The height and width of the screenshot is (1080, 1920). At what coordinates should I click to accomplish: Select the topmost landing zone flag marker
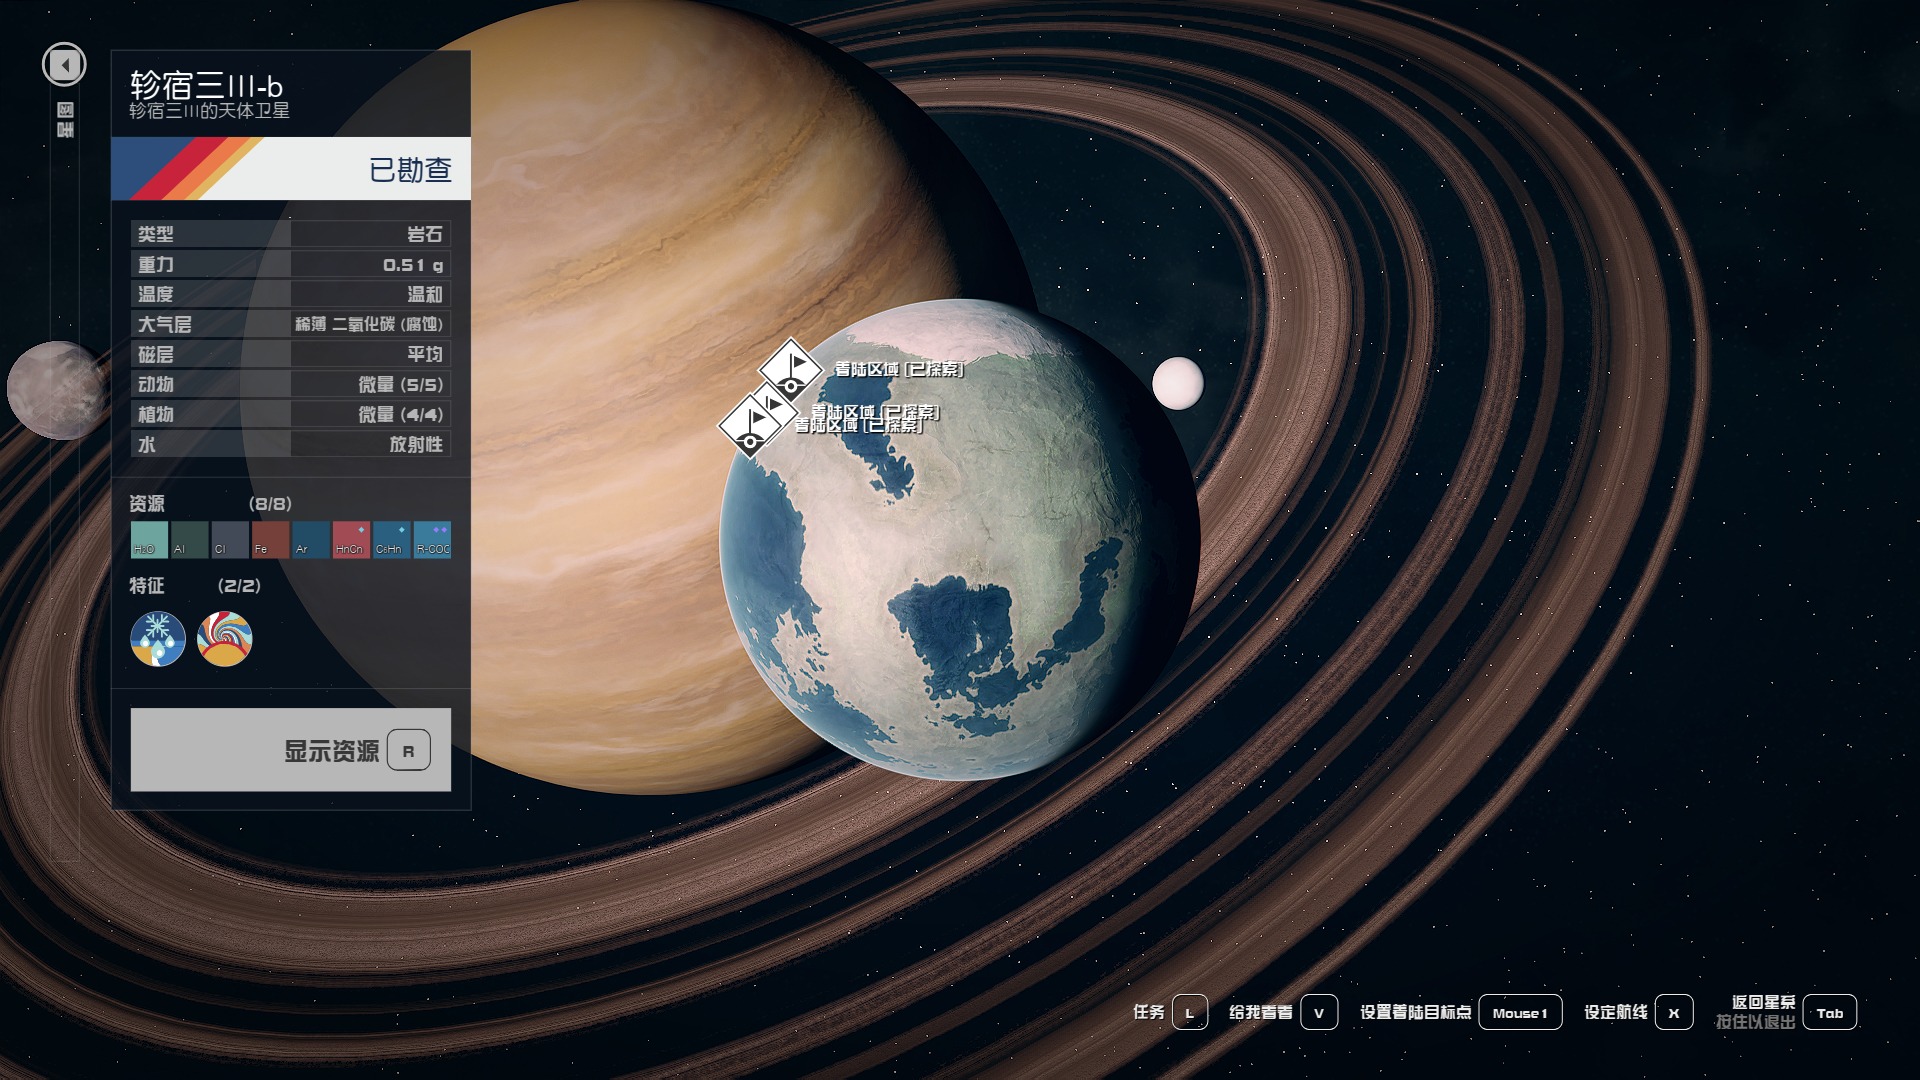click(x=791, y=370)
